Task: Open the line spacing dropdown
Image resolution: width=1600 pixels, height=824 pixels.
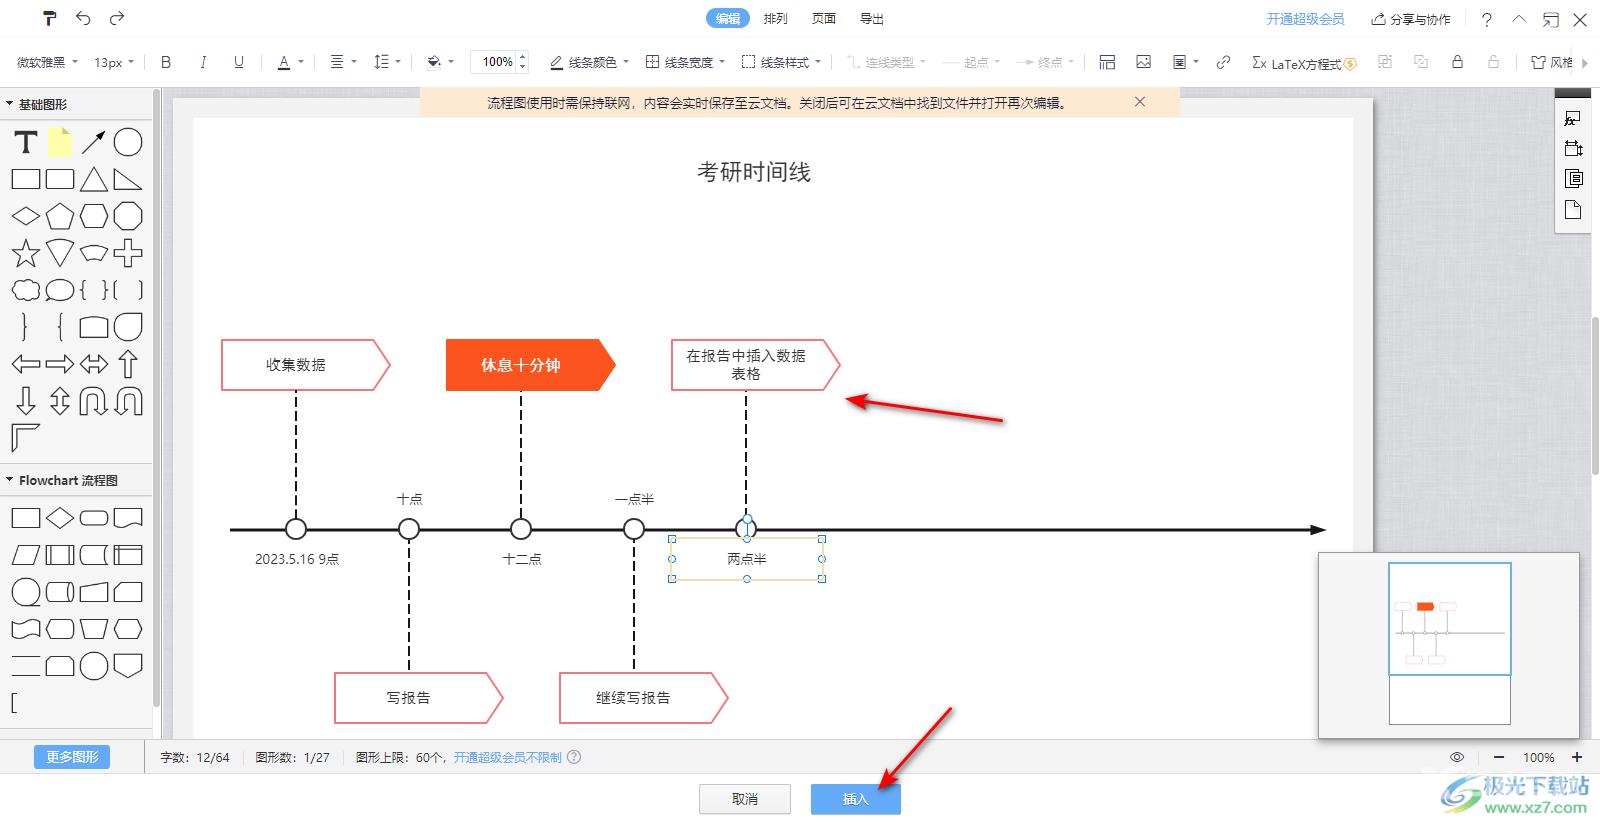Action: pyautogui.click(x=386, y=62)
